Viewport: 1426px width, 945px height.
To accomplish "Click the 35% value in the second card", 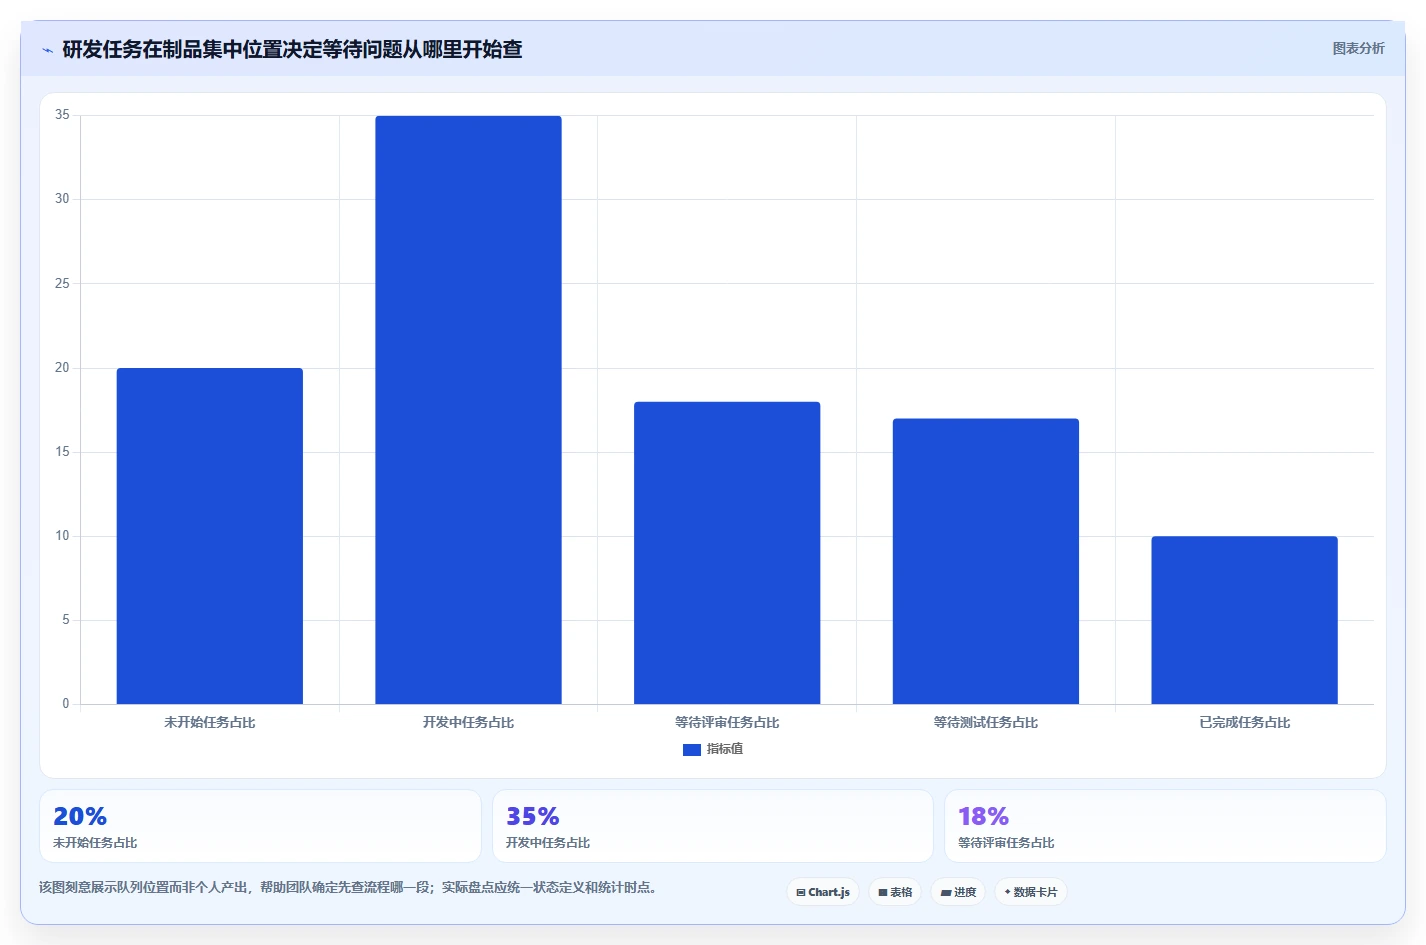I will (x=533, y=816).
